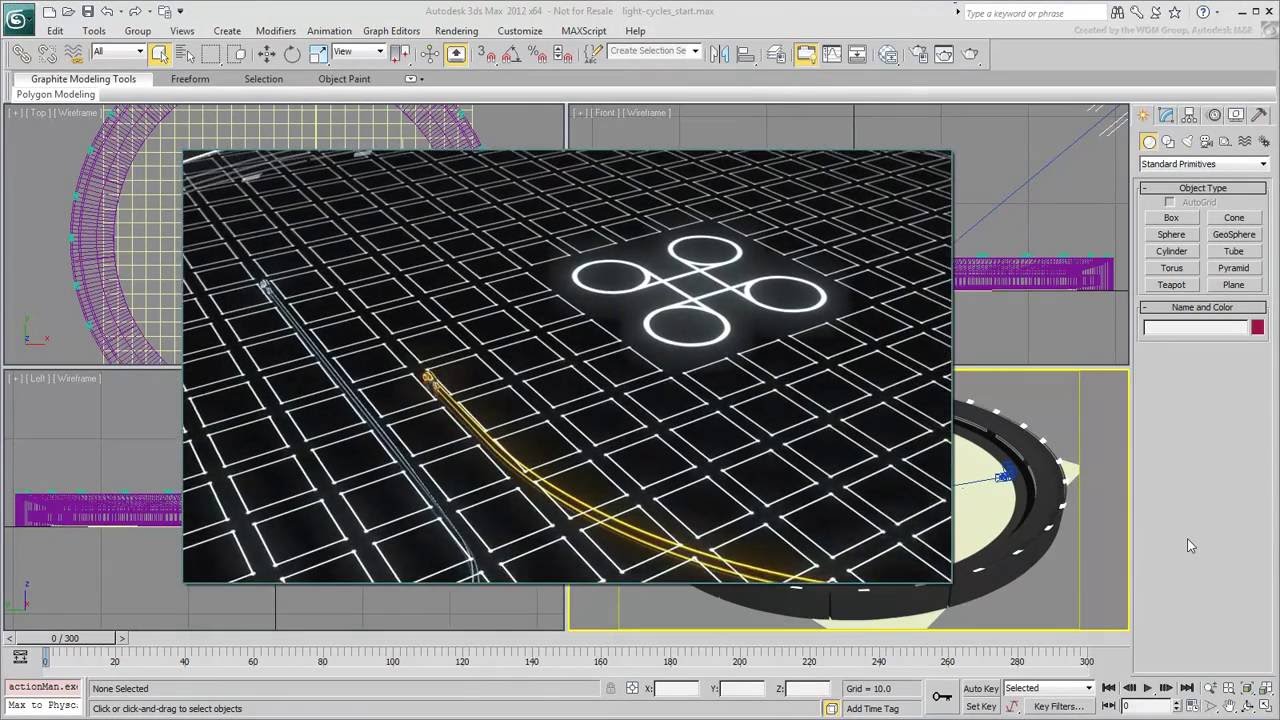
Task: Click the Set Keys large key icon
Action: tap(941, 696)
